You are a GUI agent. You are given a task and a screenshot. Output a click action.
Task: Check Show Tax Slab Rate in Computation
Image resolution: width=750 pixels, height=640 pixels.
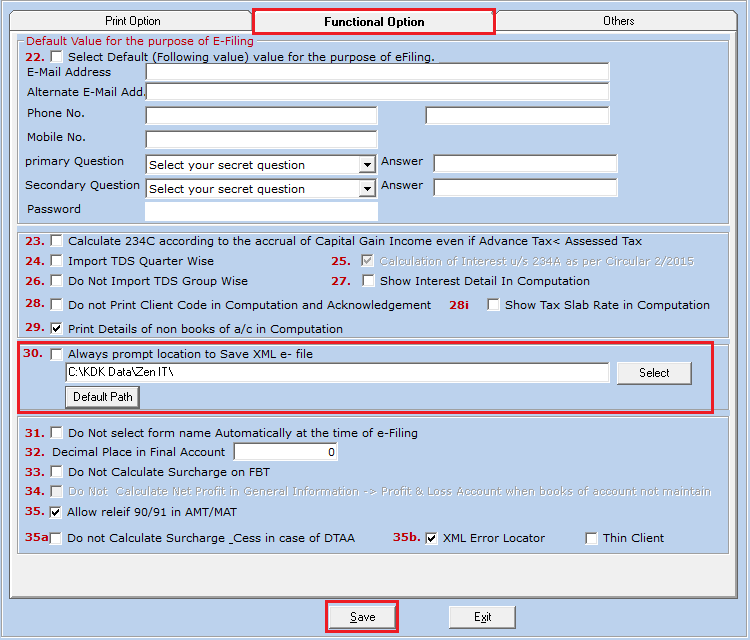494,305
